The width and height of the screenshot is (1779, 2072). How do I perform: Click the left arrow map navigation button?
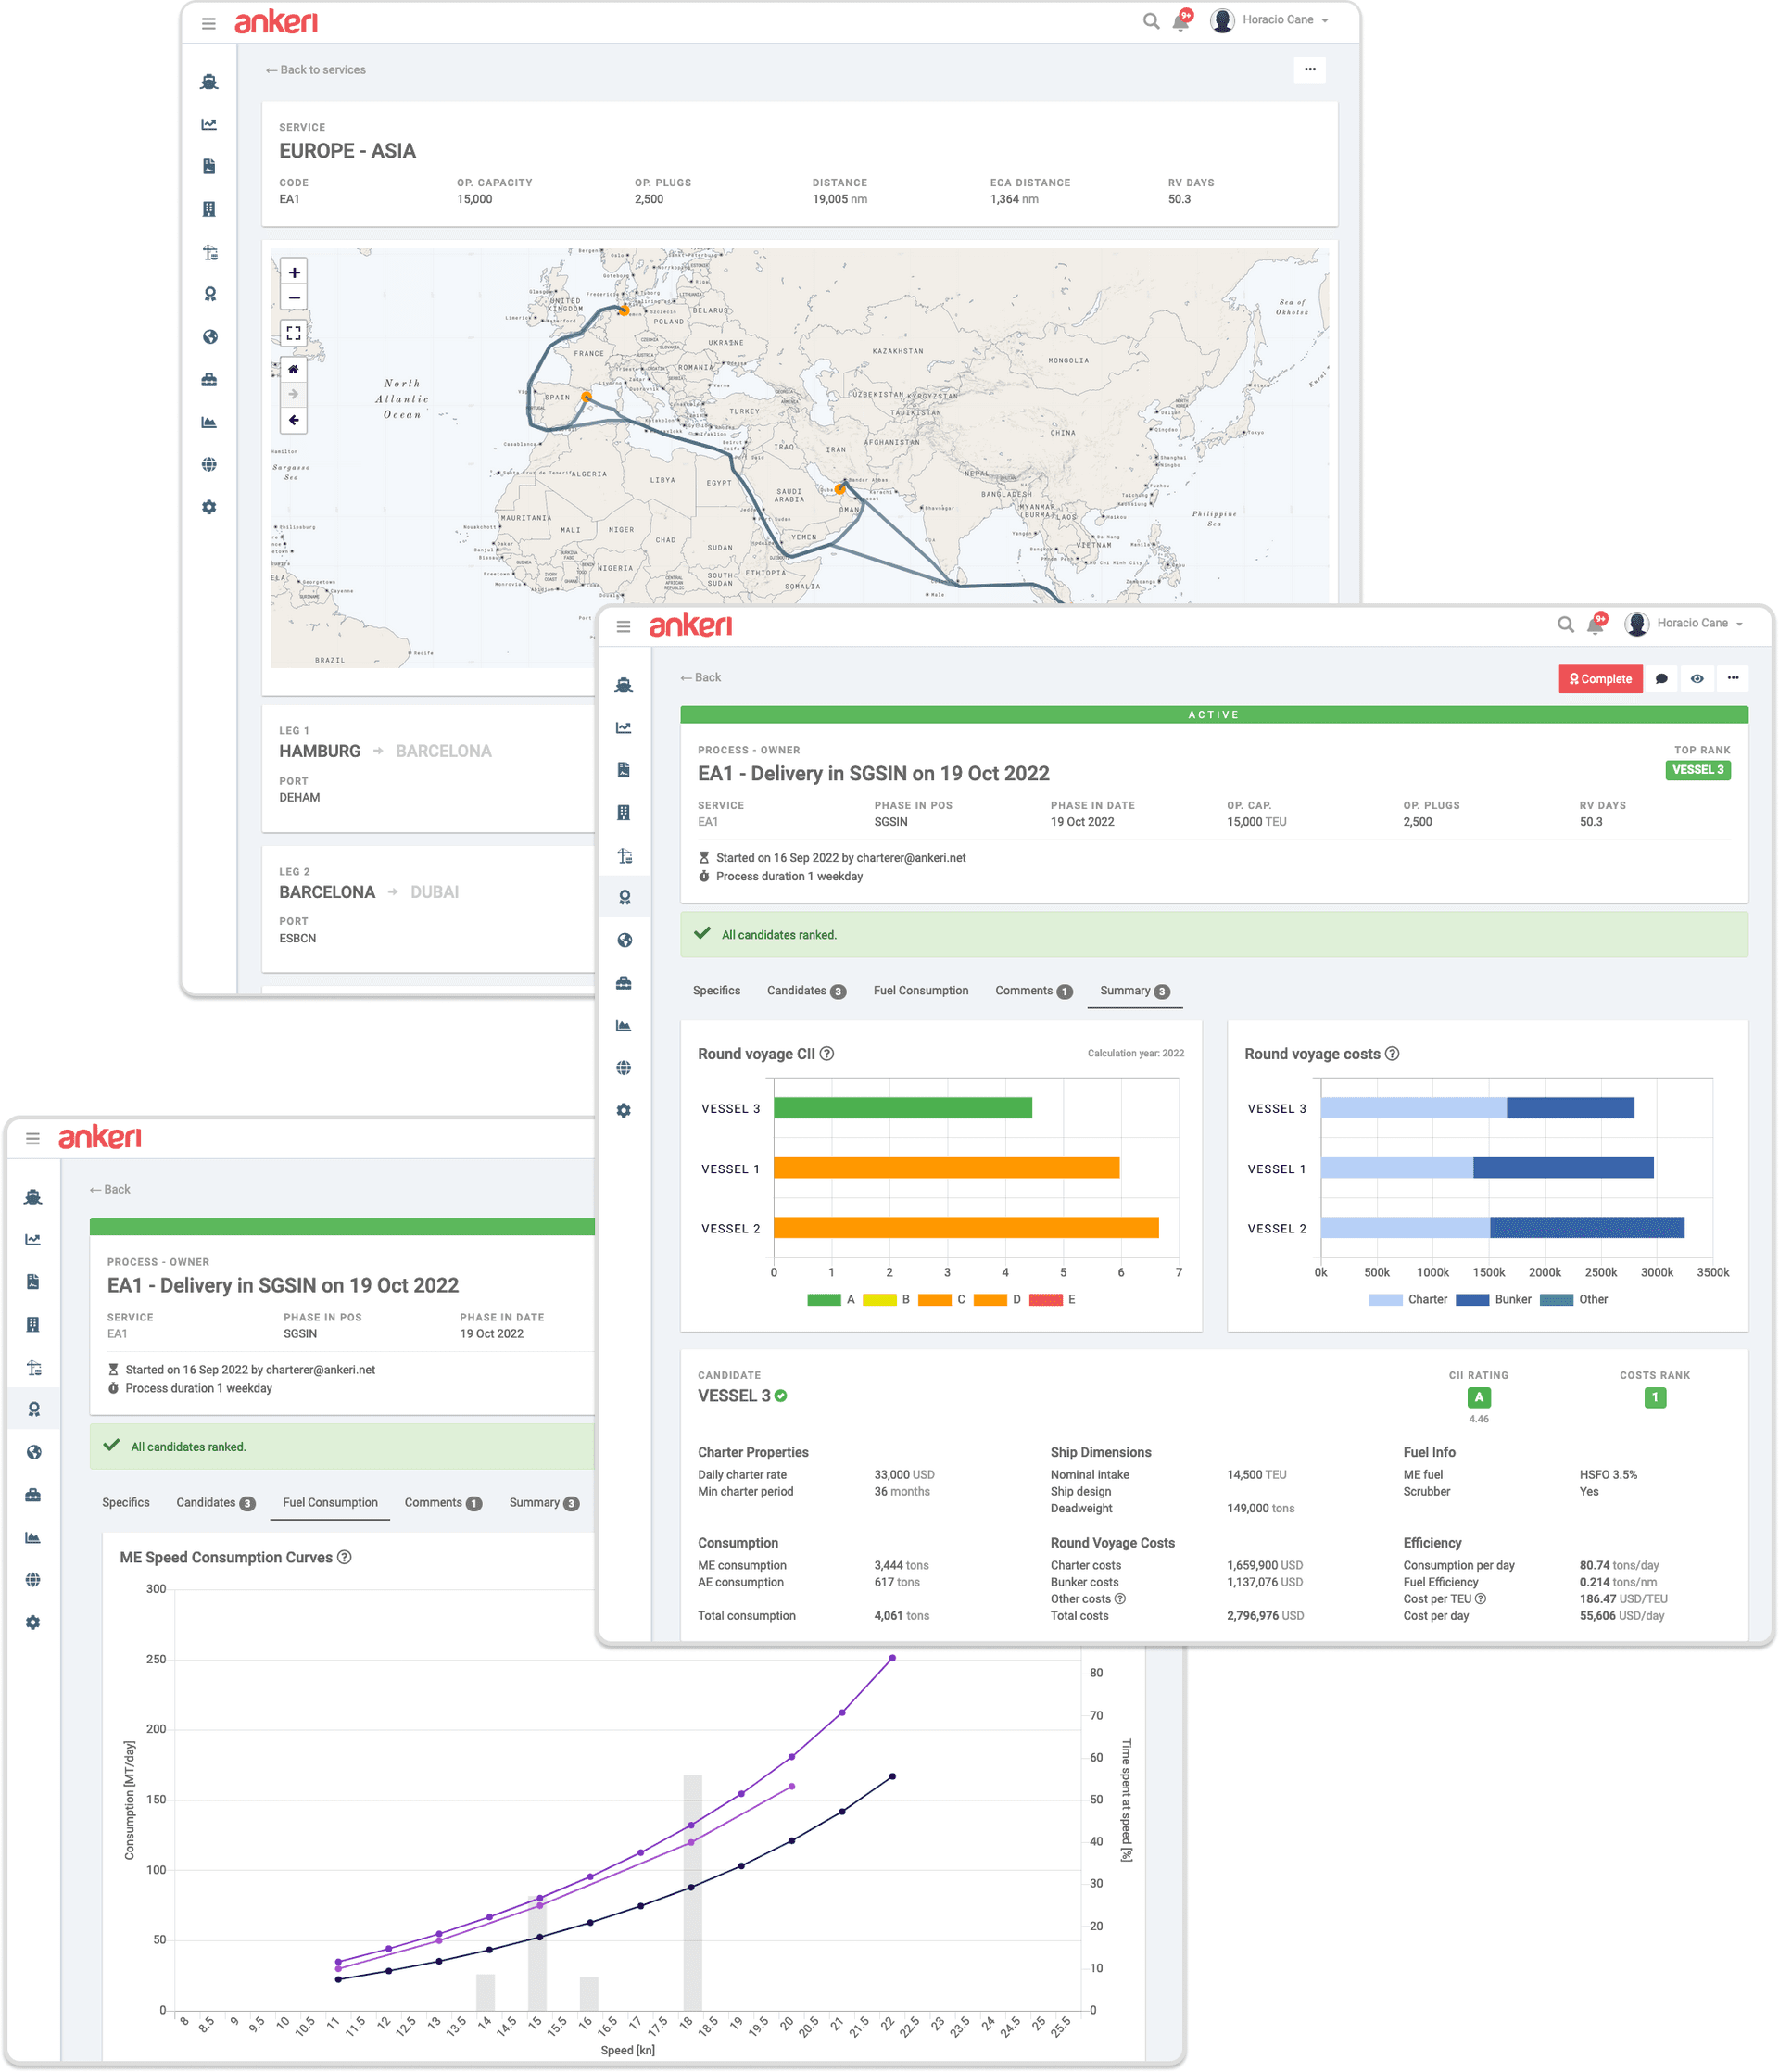coord(294,420)
